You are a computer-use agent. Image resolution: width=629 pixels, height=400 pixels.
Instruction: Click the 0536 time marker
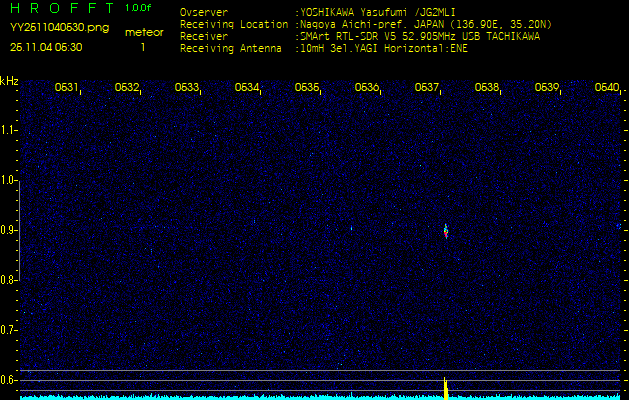click(x=367, y=87)
